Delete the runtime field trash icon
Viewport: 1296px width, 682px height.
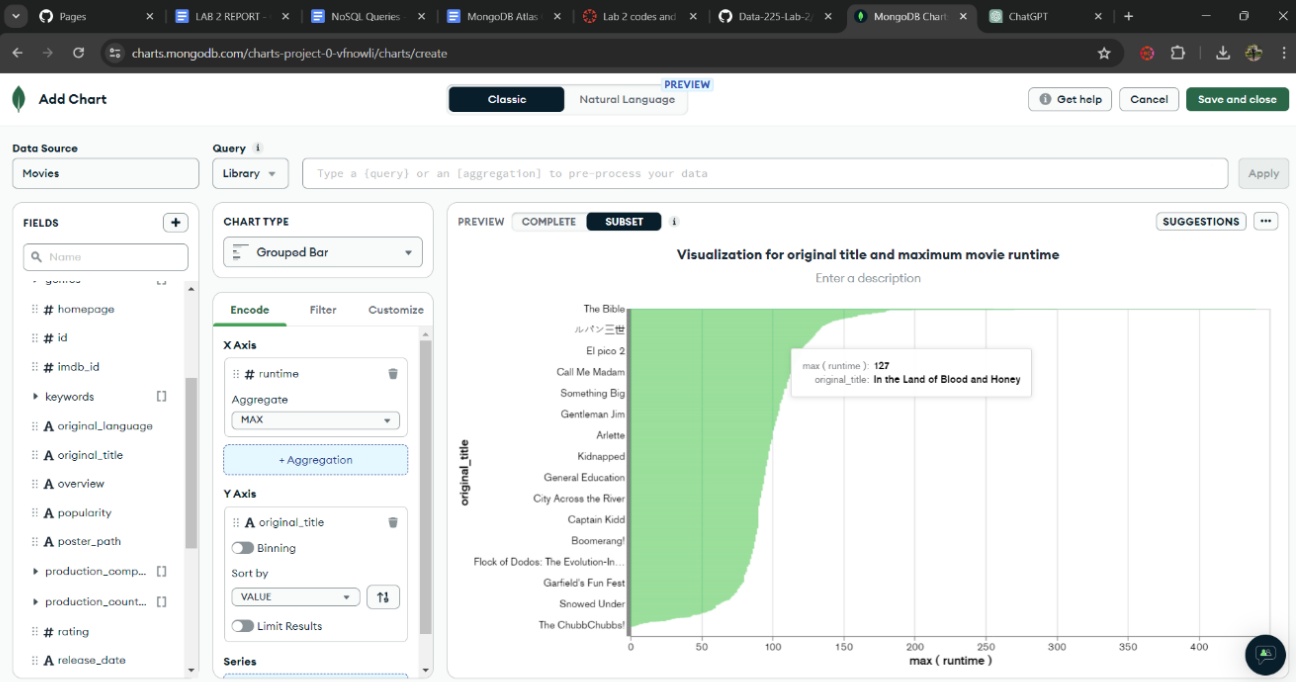tap(393, 374)
